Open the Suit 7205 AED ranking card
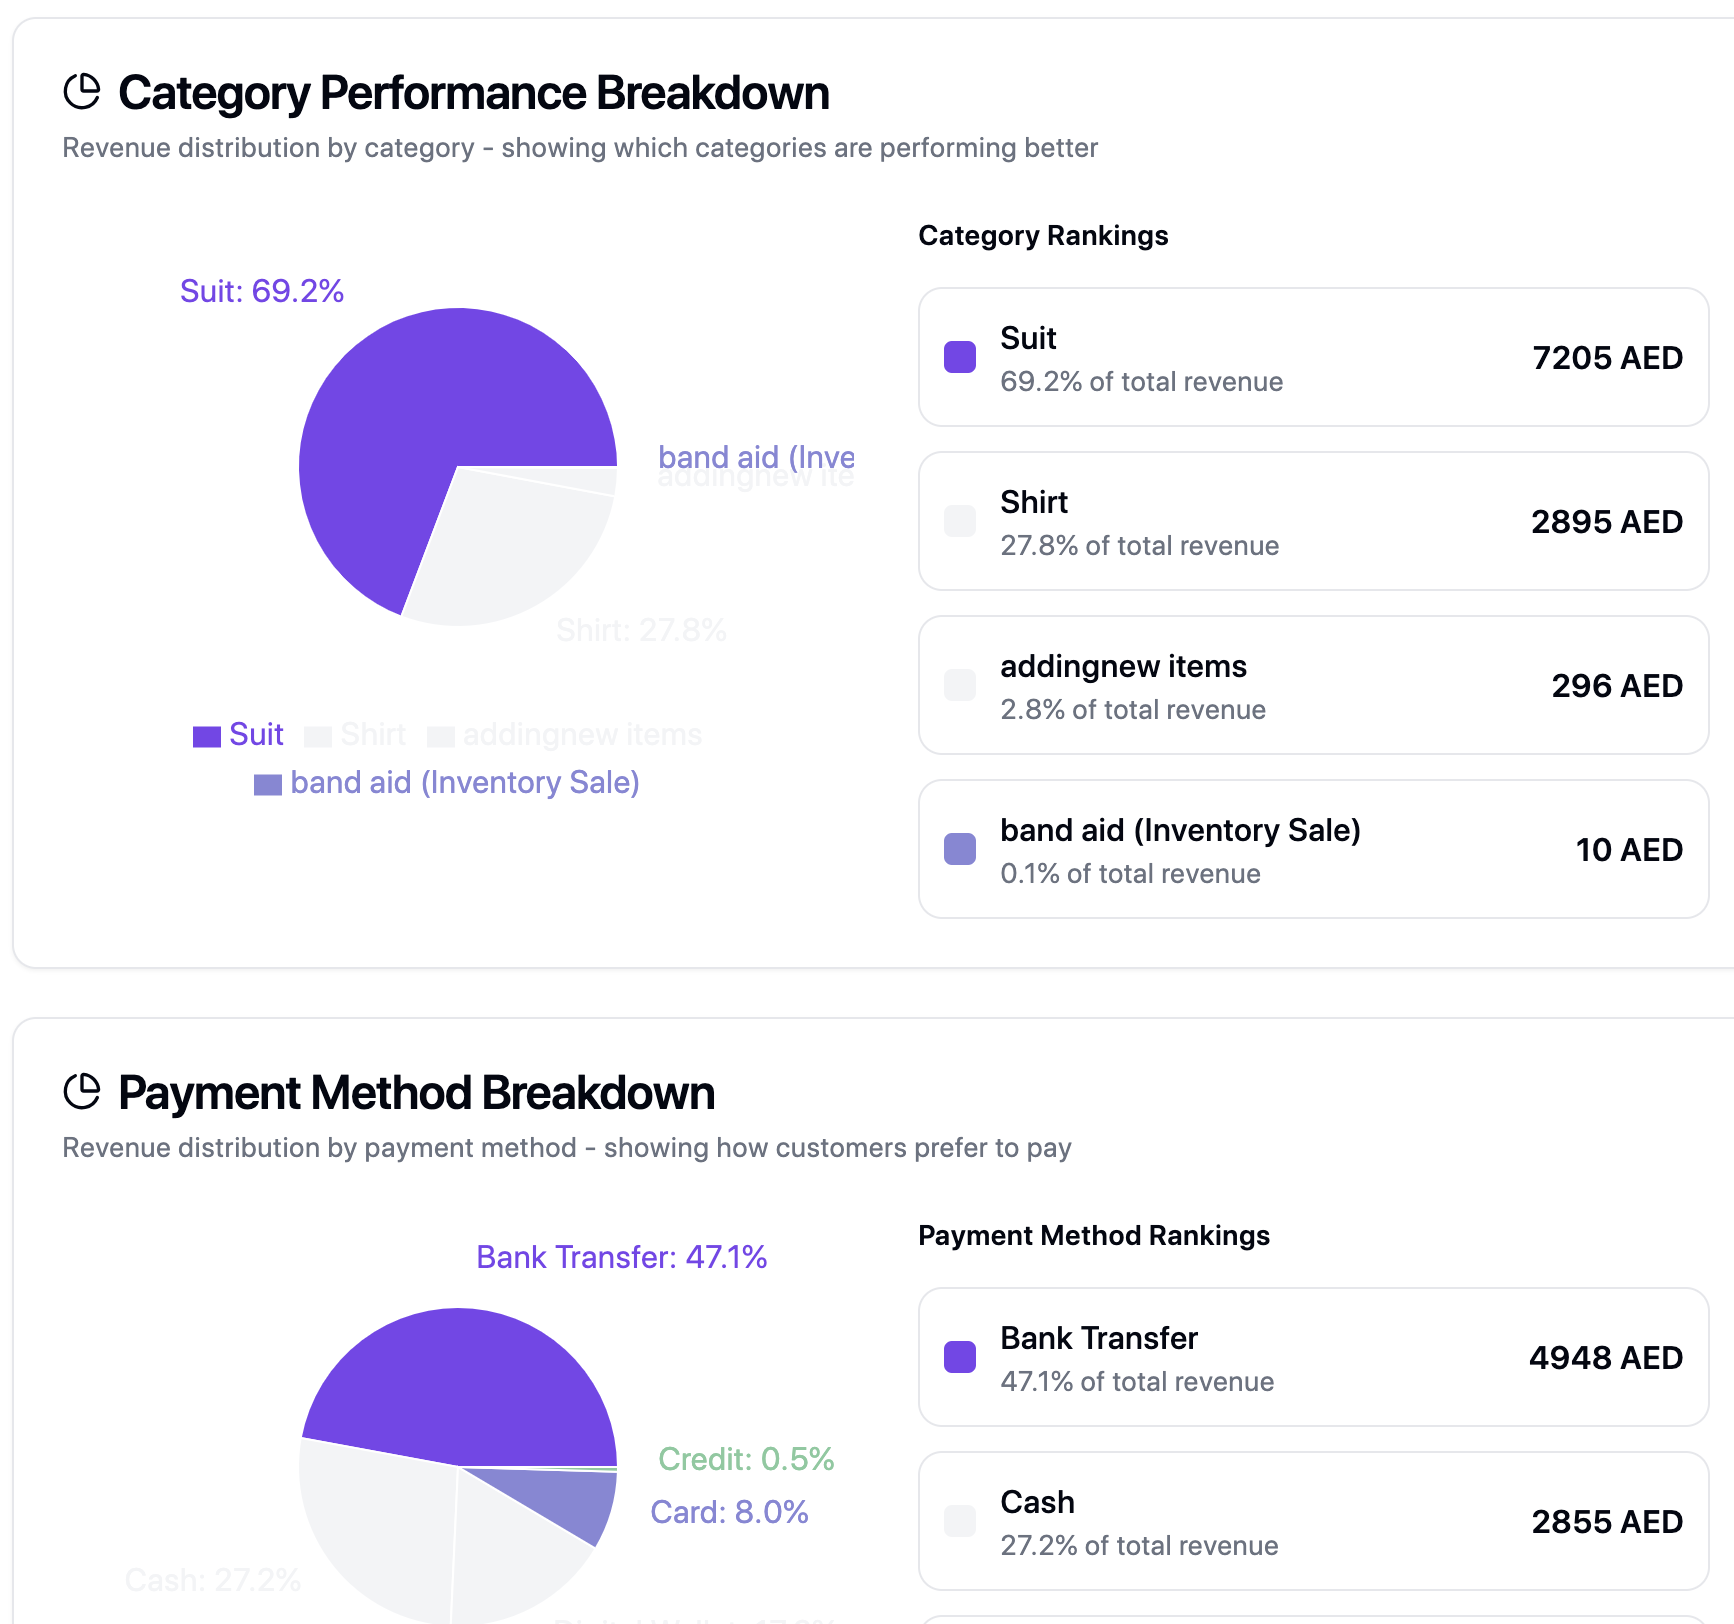This screenshot has height=1624, width=1734. click(1313, 357)
